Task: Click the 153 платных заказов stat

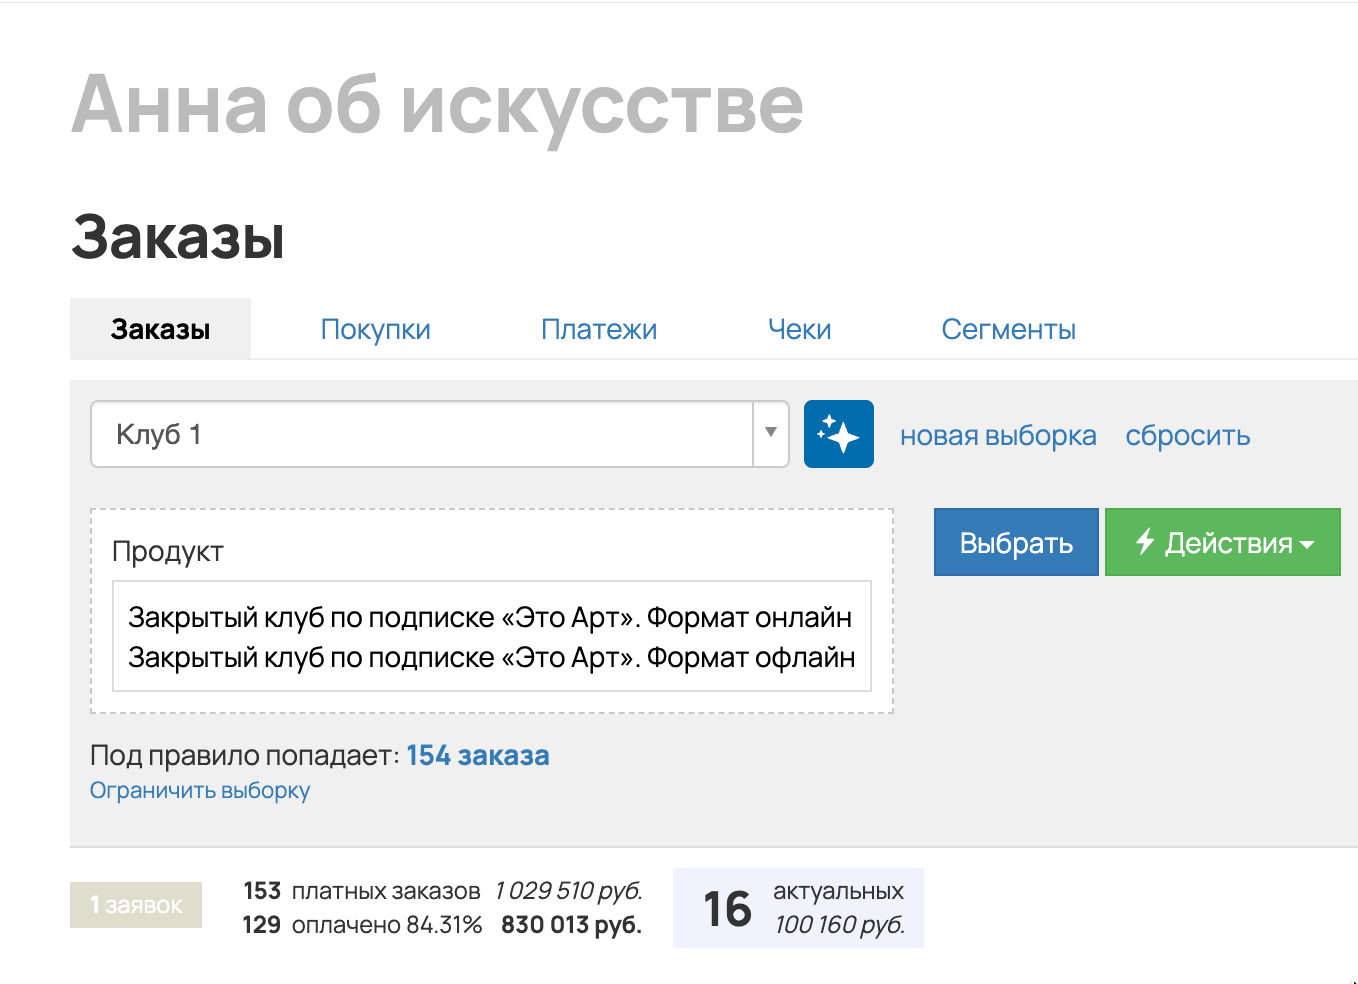Action: point(362,890)
